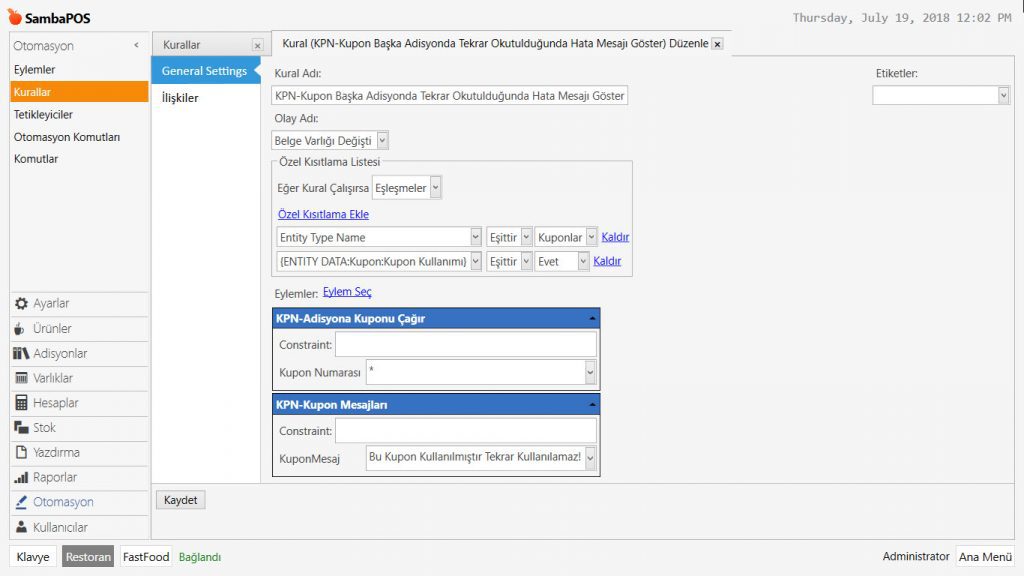Click the Özel Kısıtlama Ekle link

click(x=322, y=214)
